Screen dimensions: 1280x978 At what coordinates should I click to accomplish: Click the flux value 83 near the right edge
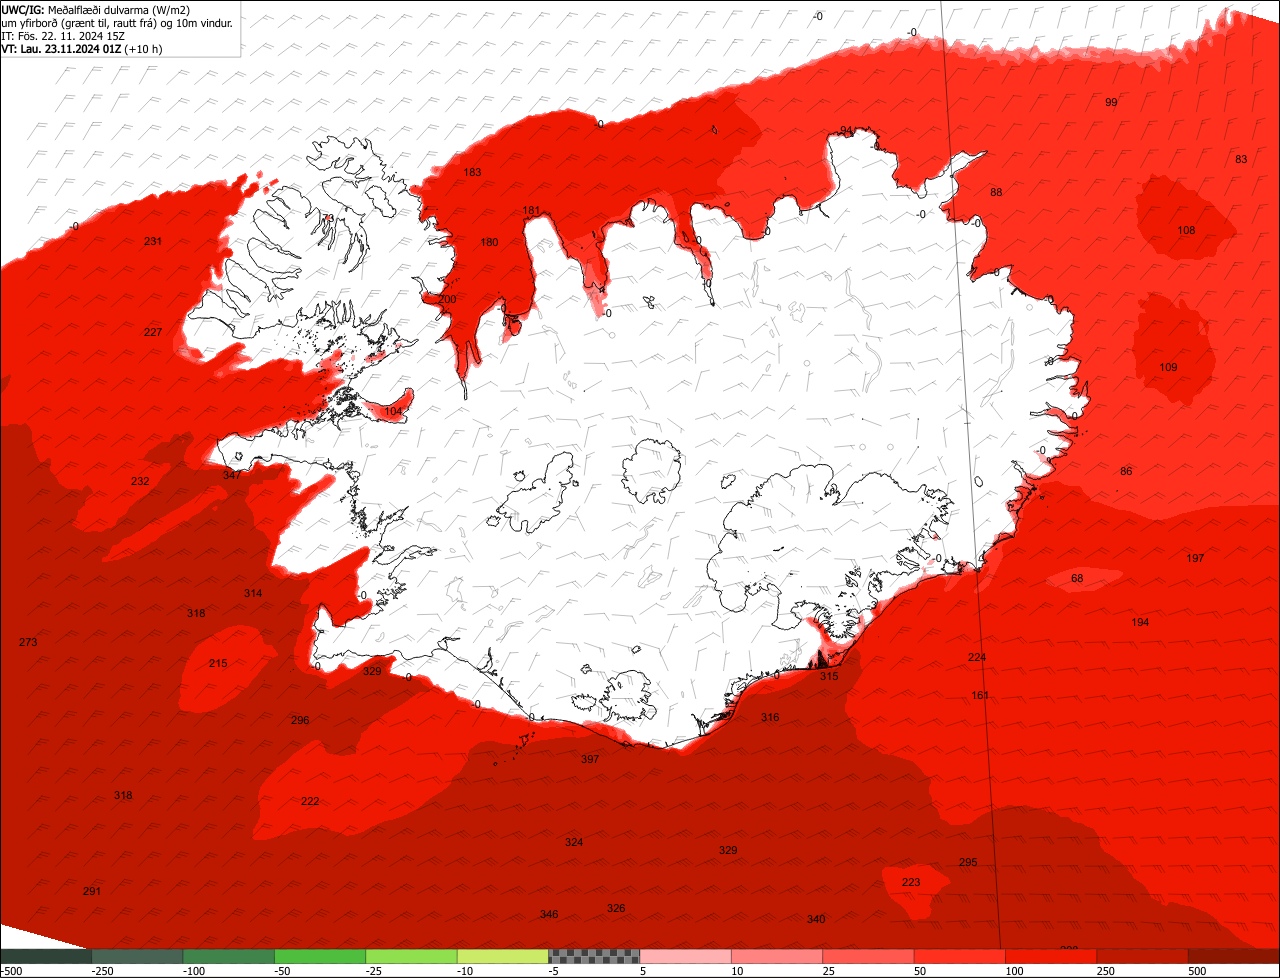click(x=1241, y=159)
